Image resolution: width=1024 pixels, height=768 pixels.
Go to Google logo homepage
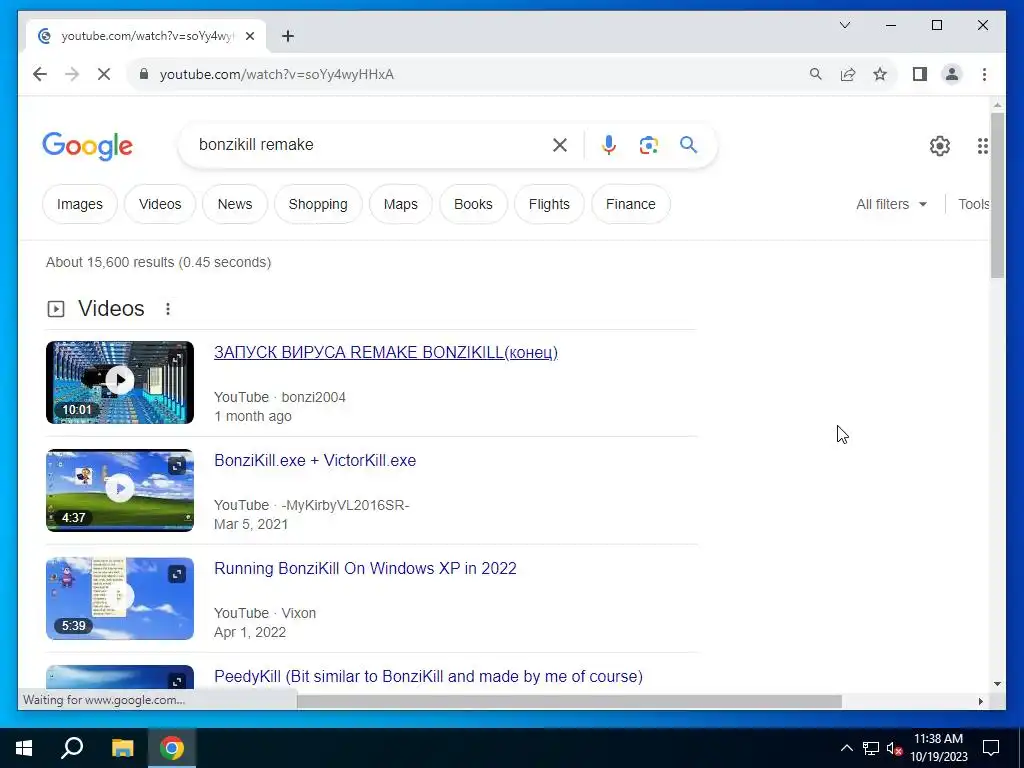click(x=88, y=146)
